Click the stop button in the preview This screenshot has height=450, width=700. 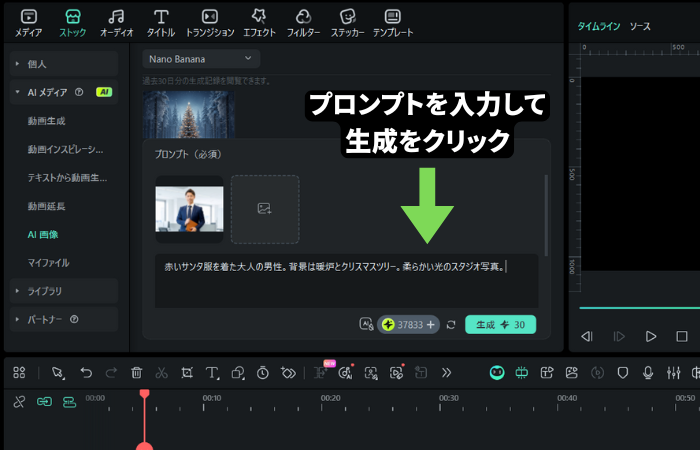[x=682, y=336]
